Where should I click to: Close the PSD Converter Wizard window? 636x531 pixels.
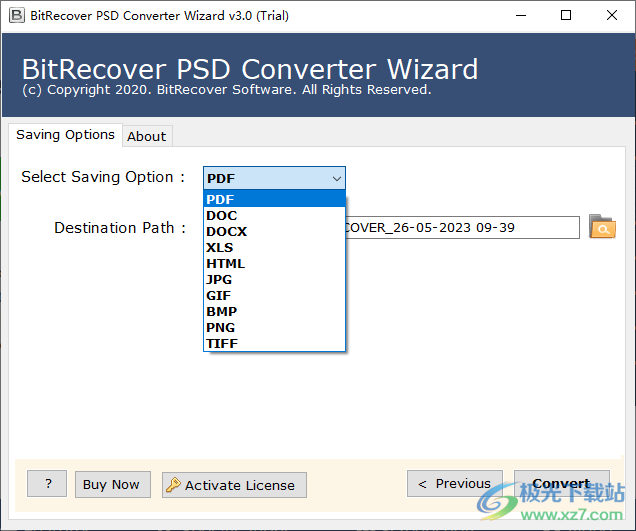click(612, 15)
